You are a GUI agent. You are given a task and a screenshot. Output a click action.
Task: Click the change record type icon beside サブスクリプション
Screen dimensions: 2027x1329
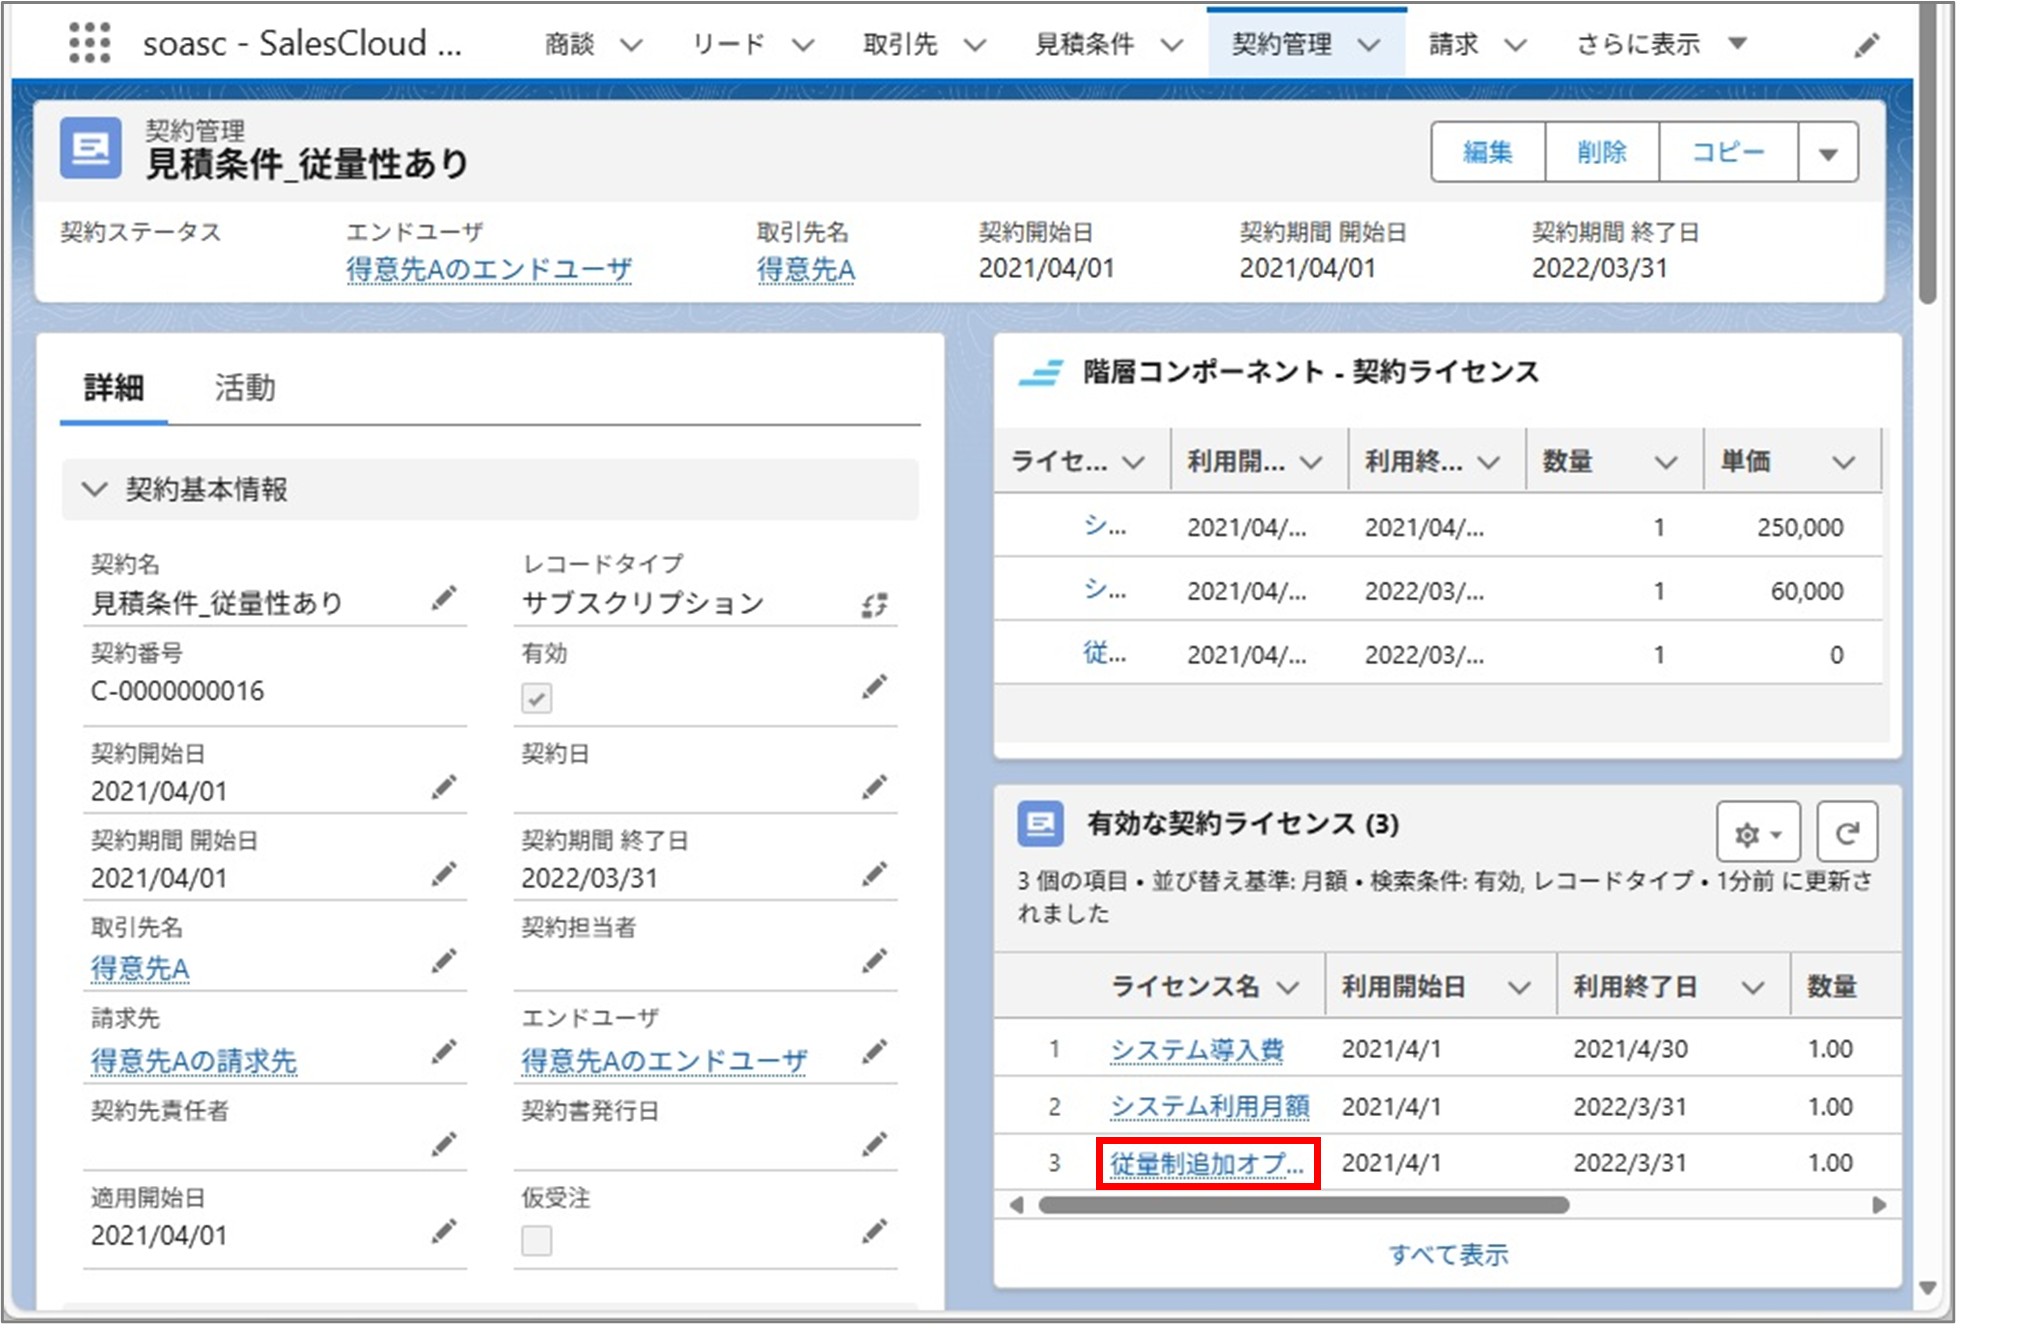point(874,604)
